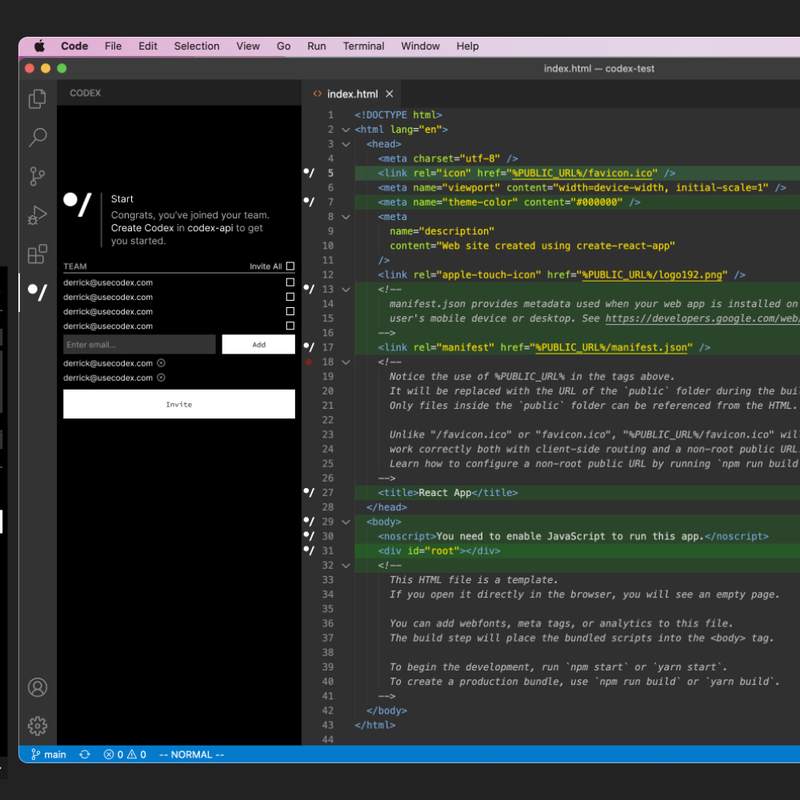The height and width of the screenshot is (800, 800).
Task: Click the Codex gutter marker on line 5
Action: (x=310, y=173)
